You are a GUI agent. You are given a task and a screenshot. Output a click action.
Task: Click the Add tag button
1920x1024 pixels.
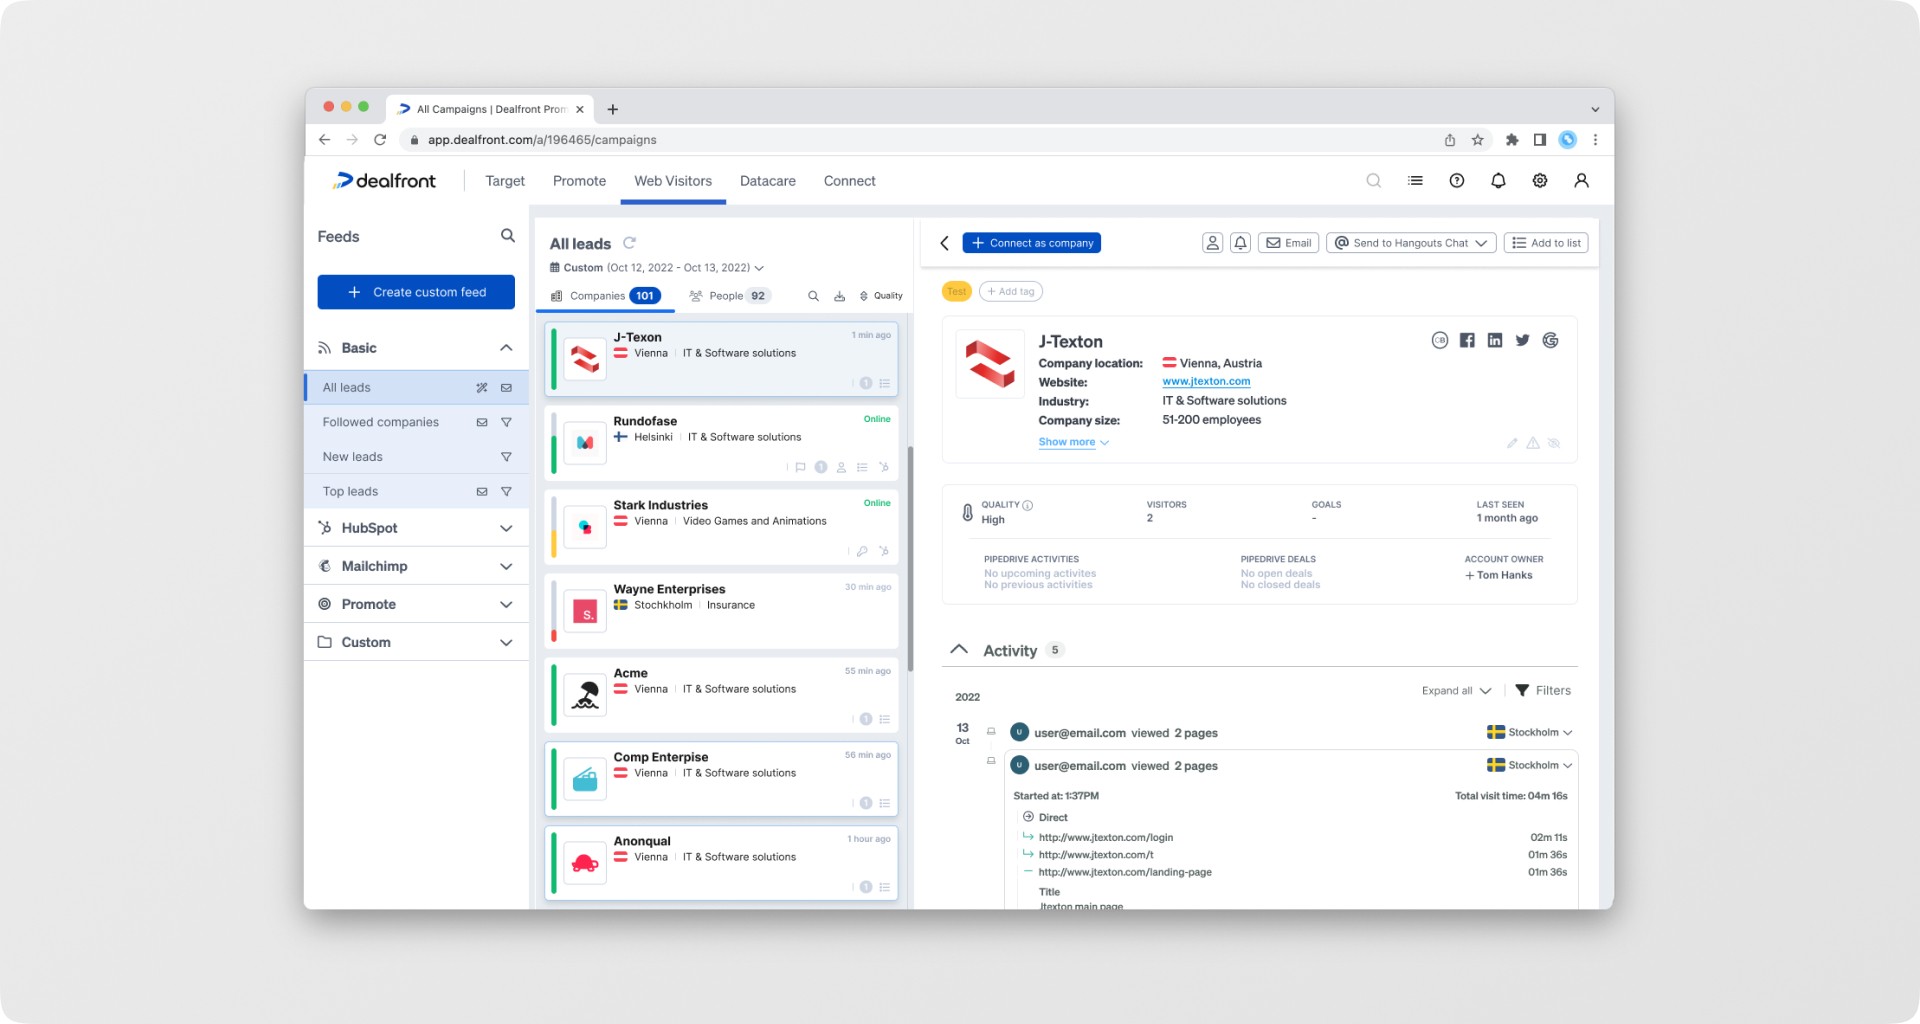coord(1011,292)
